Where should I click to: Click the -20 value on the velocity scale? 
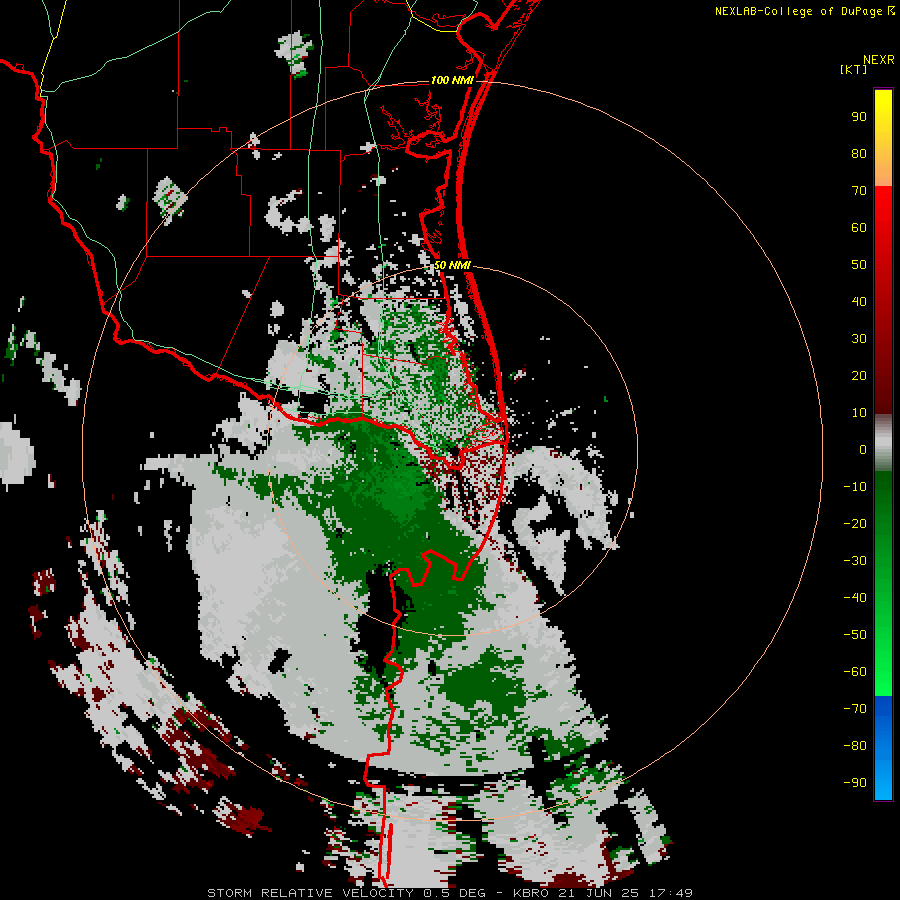855,524
